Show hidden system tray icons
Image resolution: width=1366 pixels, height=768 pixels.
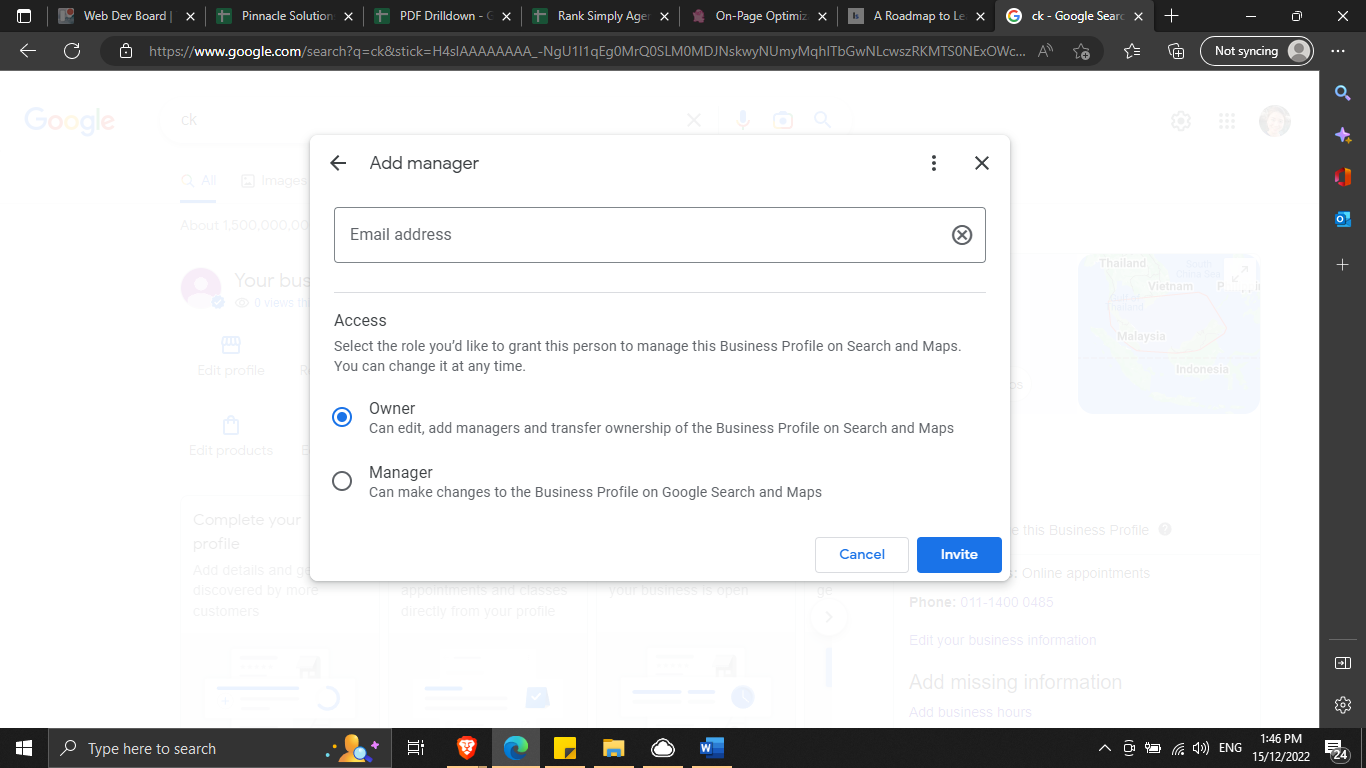pyautogui.click(x=1104, y=748)
